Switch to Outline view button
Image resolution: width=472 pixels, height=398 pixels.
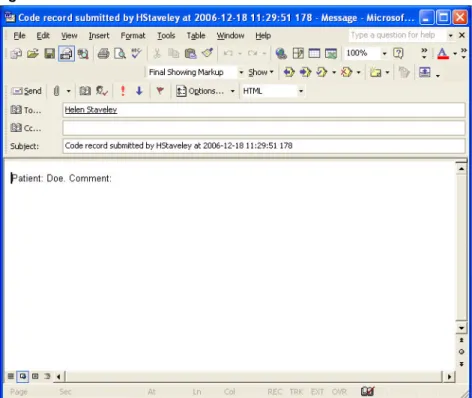47,376
